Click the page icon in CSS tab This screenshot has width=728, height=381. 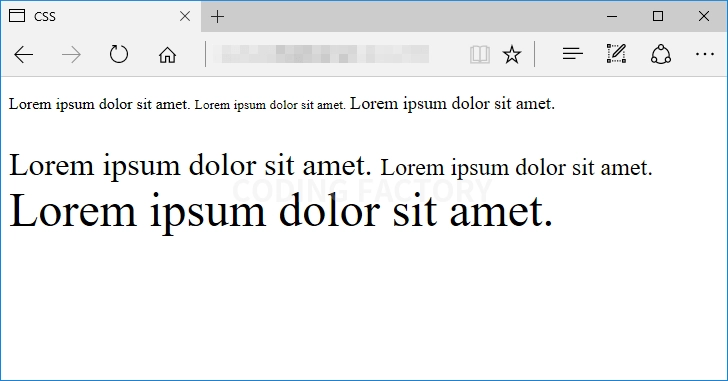tap(17, 16)
